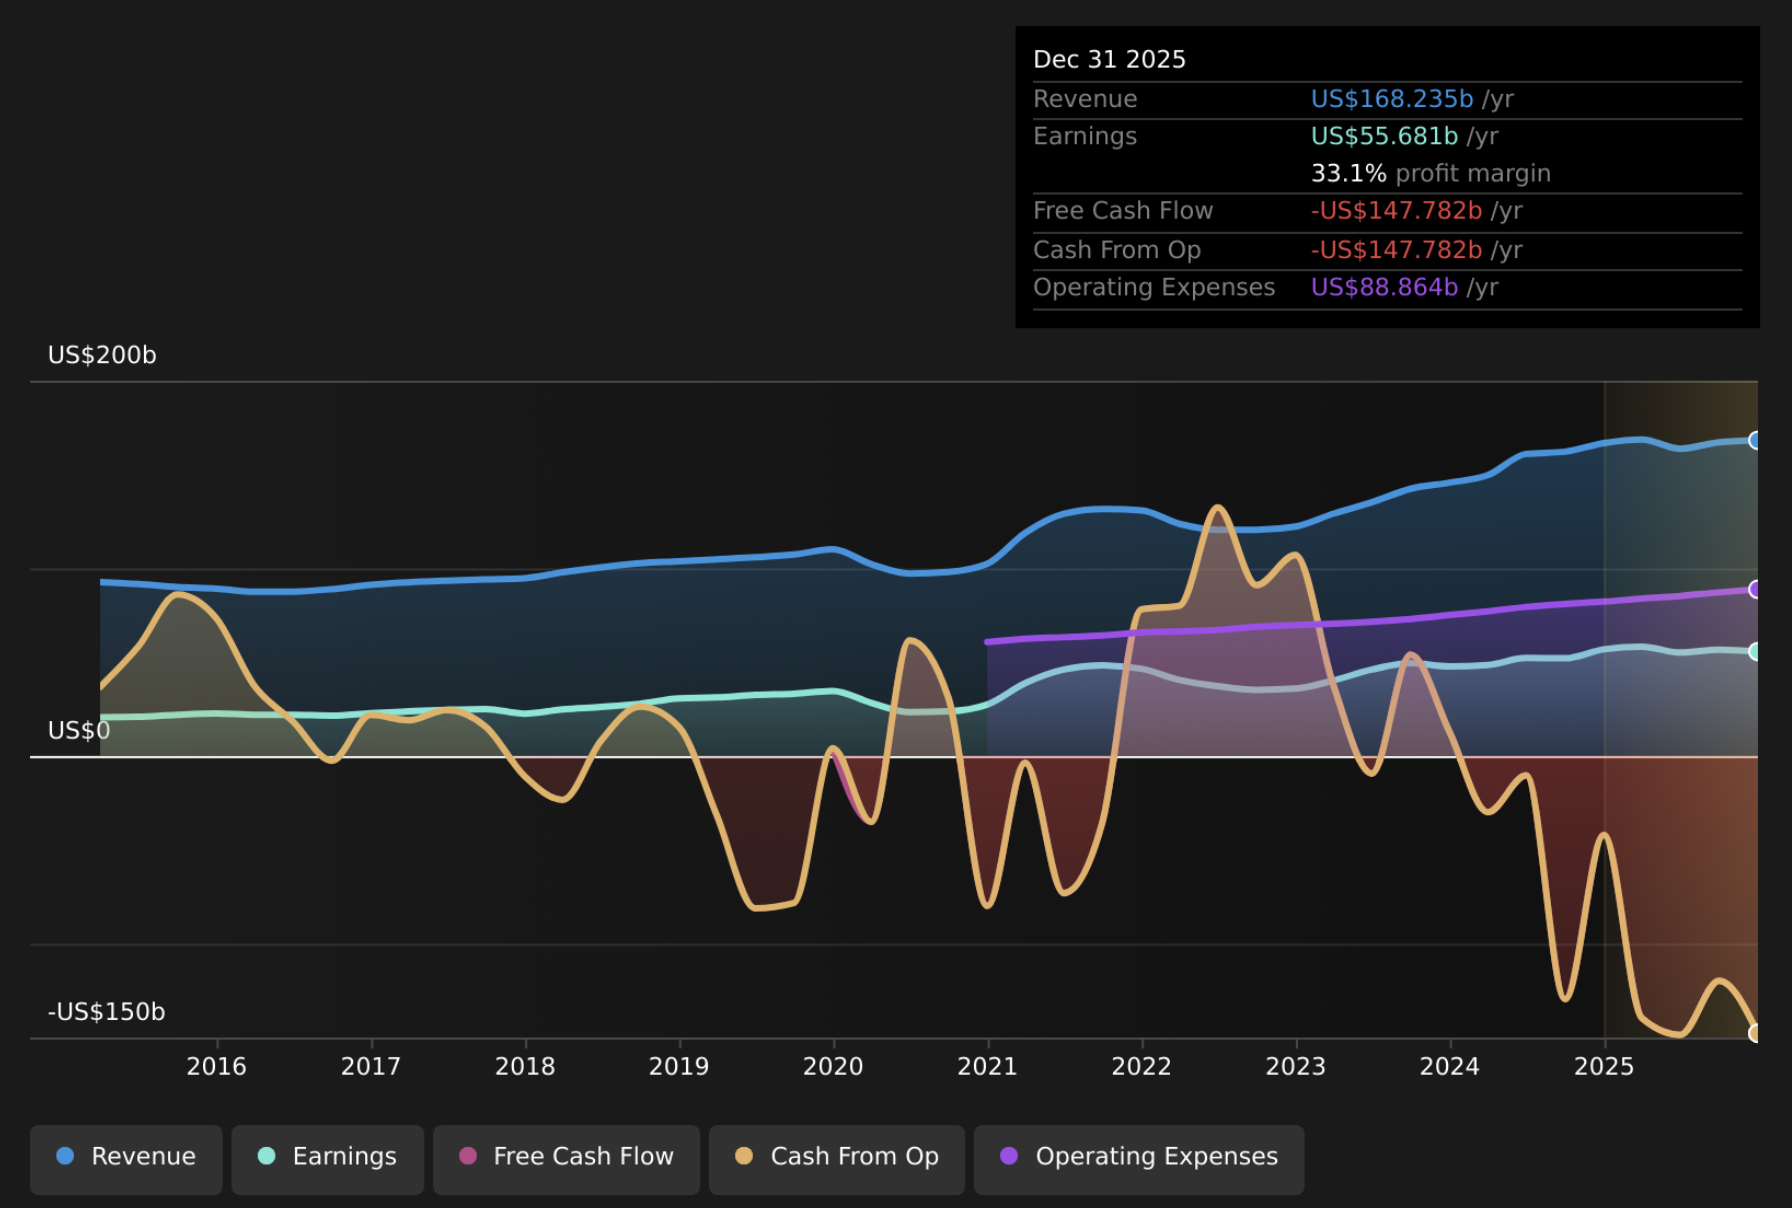Select the 2018 x-axis year label
1792x1208 pixels.
tap(525, 1066)
